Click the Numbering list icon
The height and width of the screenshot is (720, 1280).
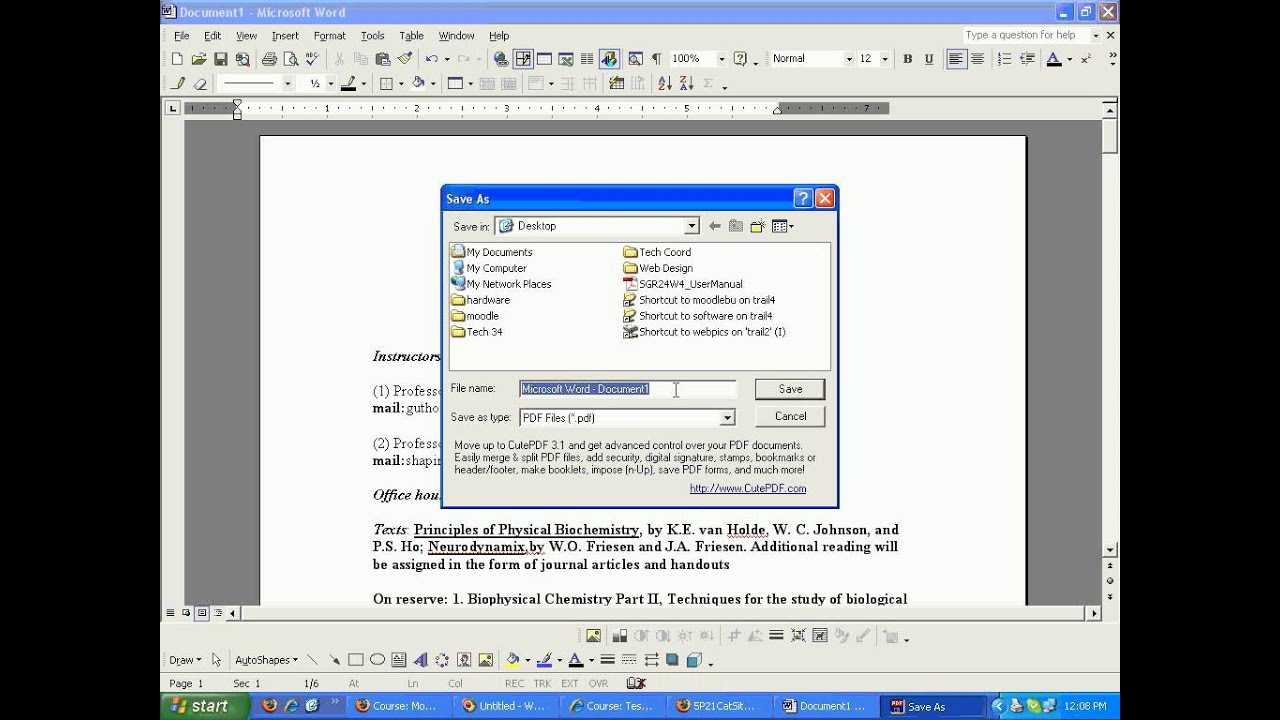(1005, 59)
